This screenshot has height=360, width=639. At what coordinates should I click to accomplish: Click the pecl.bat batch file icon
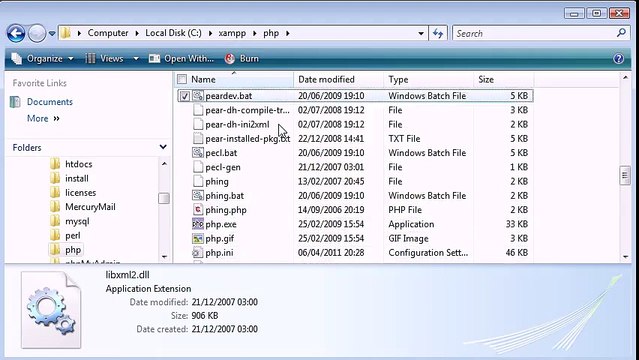(x=198, y=152)
